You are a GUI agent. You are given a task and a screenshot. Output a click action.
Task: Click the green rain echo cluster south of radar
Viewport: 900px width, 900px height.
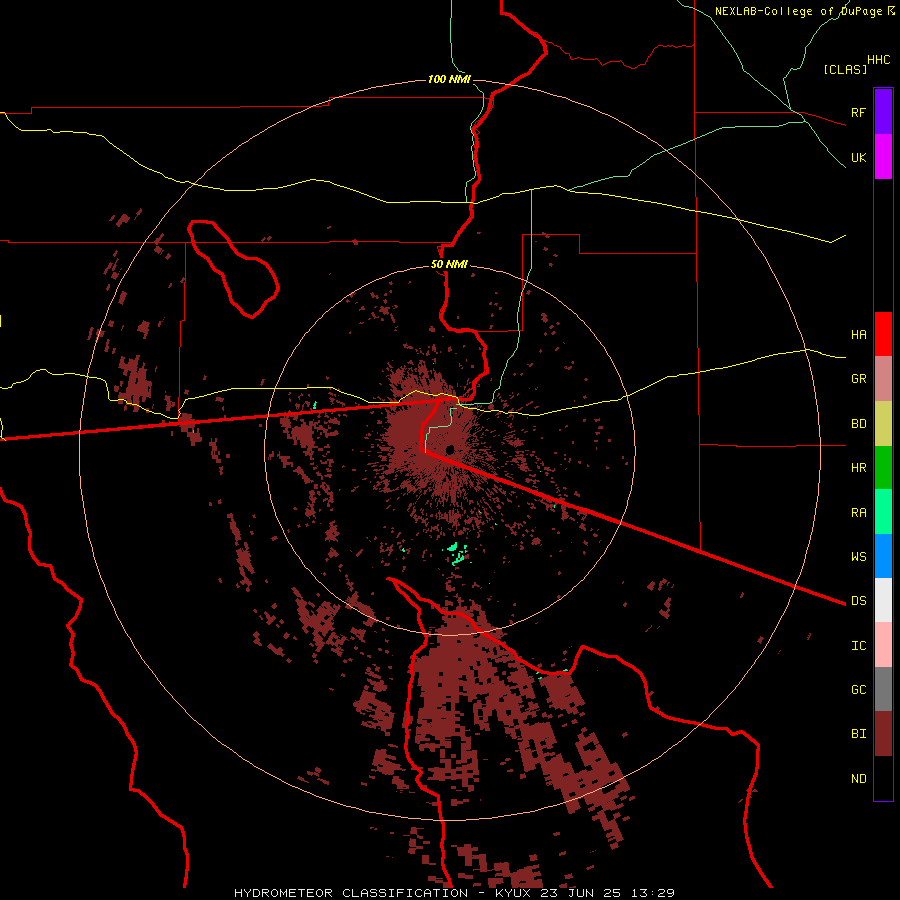[457, 553]
